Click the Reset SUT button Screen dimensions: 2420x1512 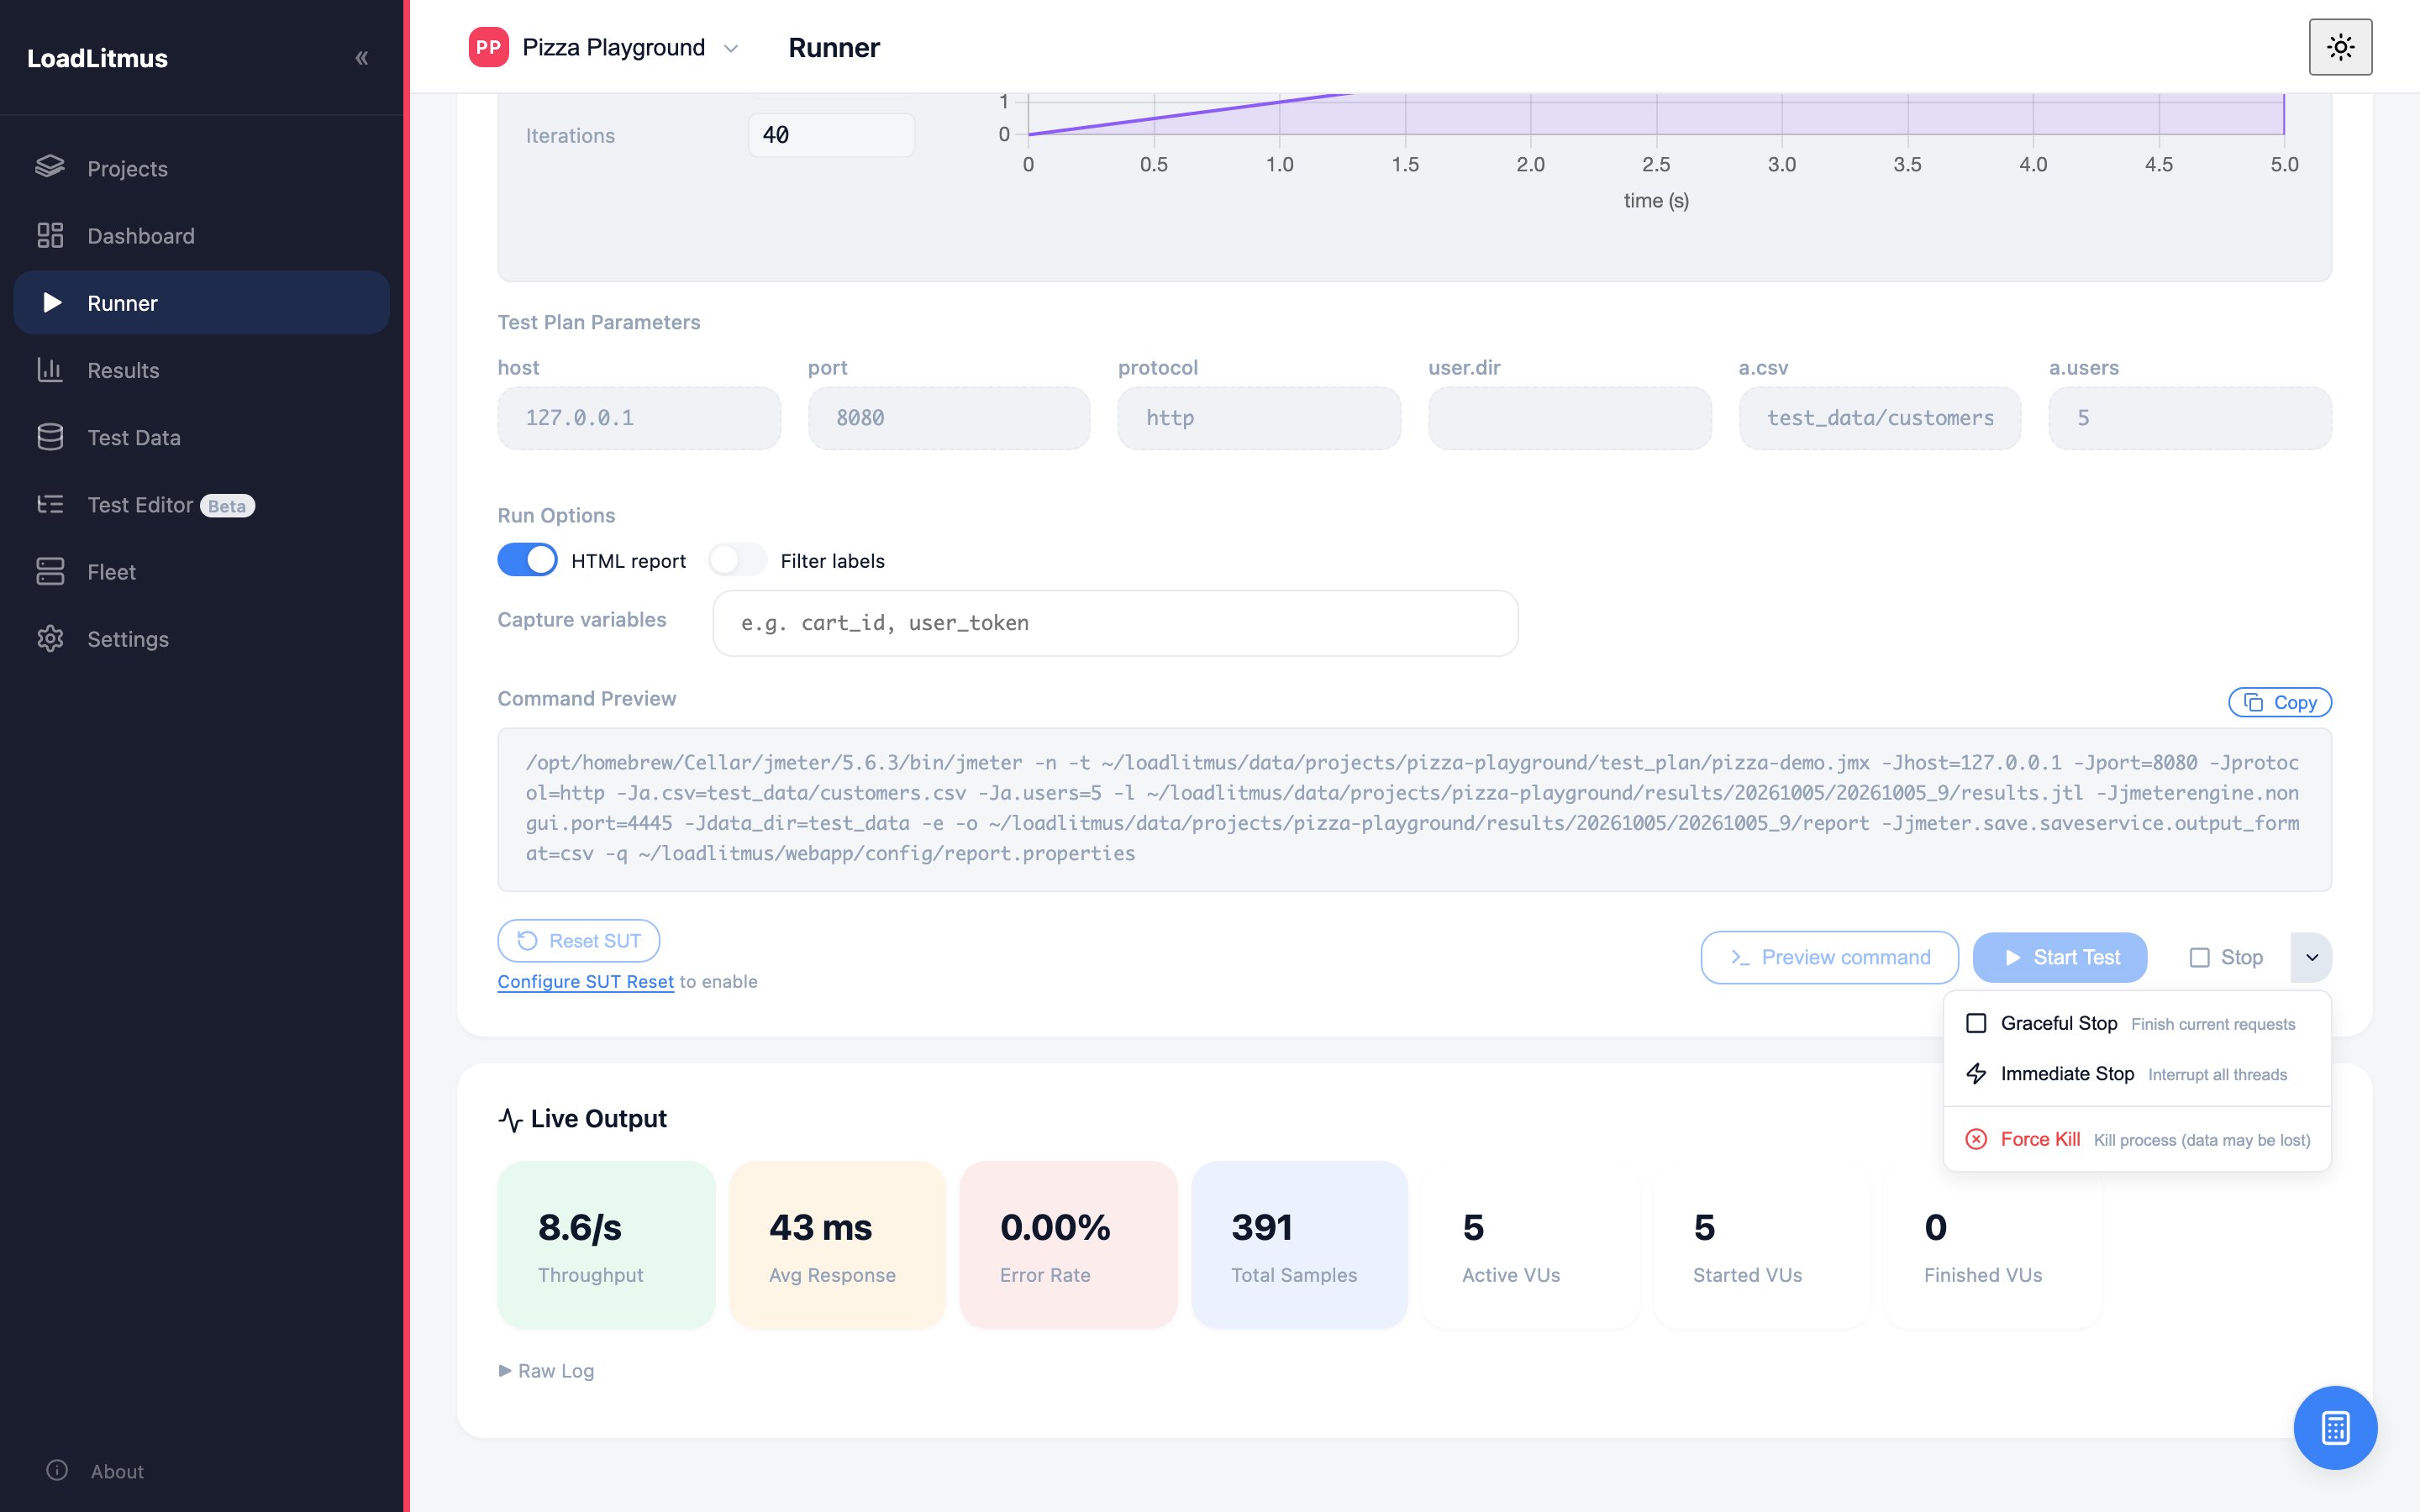click(x=578, y=940)
